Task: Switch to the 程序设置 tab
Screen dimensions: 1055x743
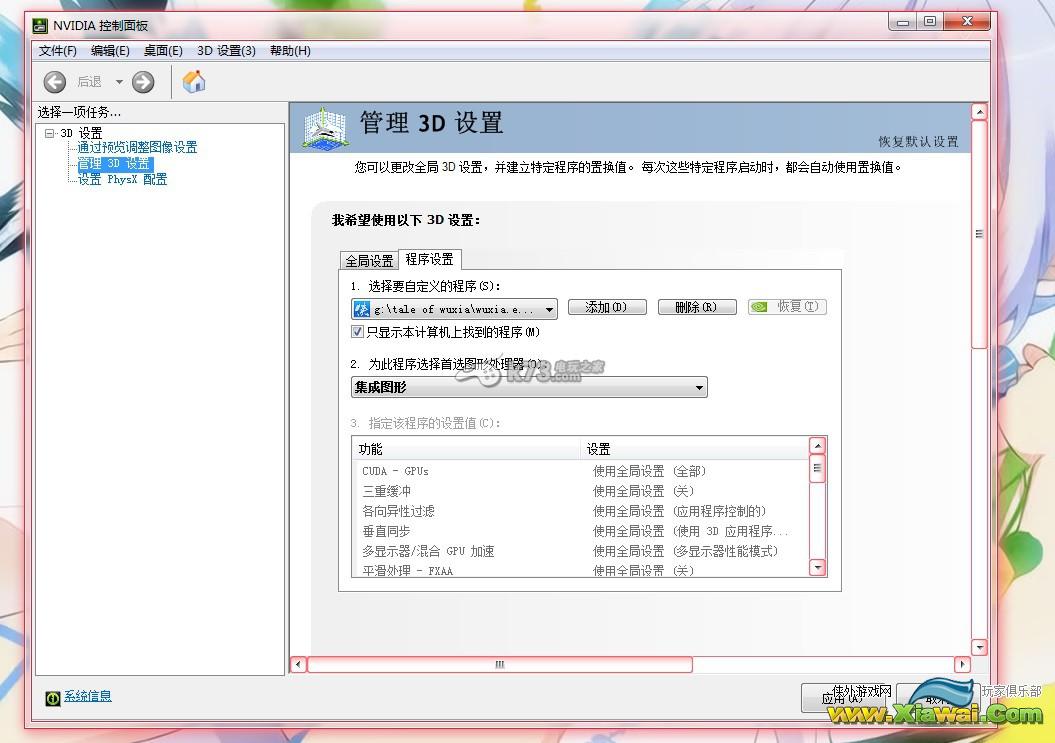Action: pos(429,259)
